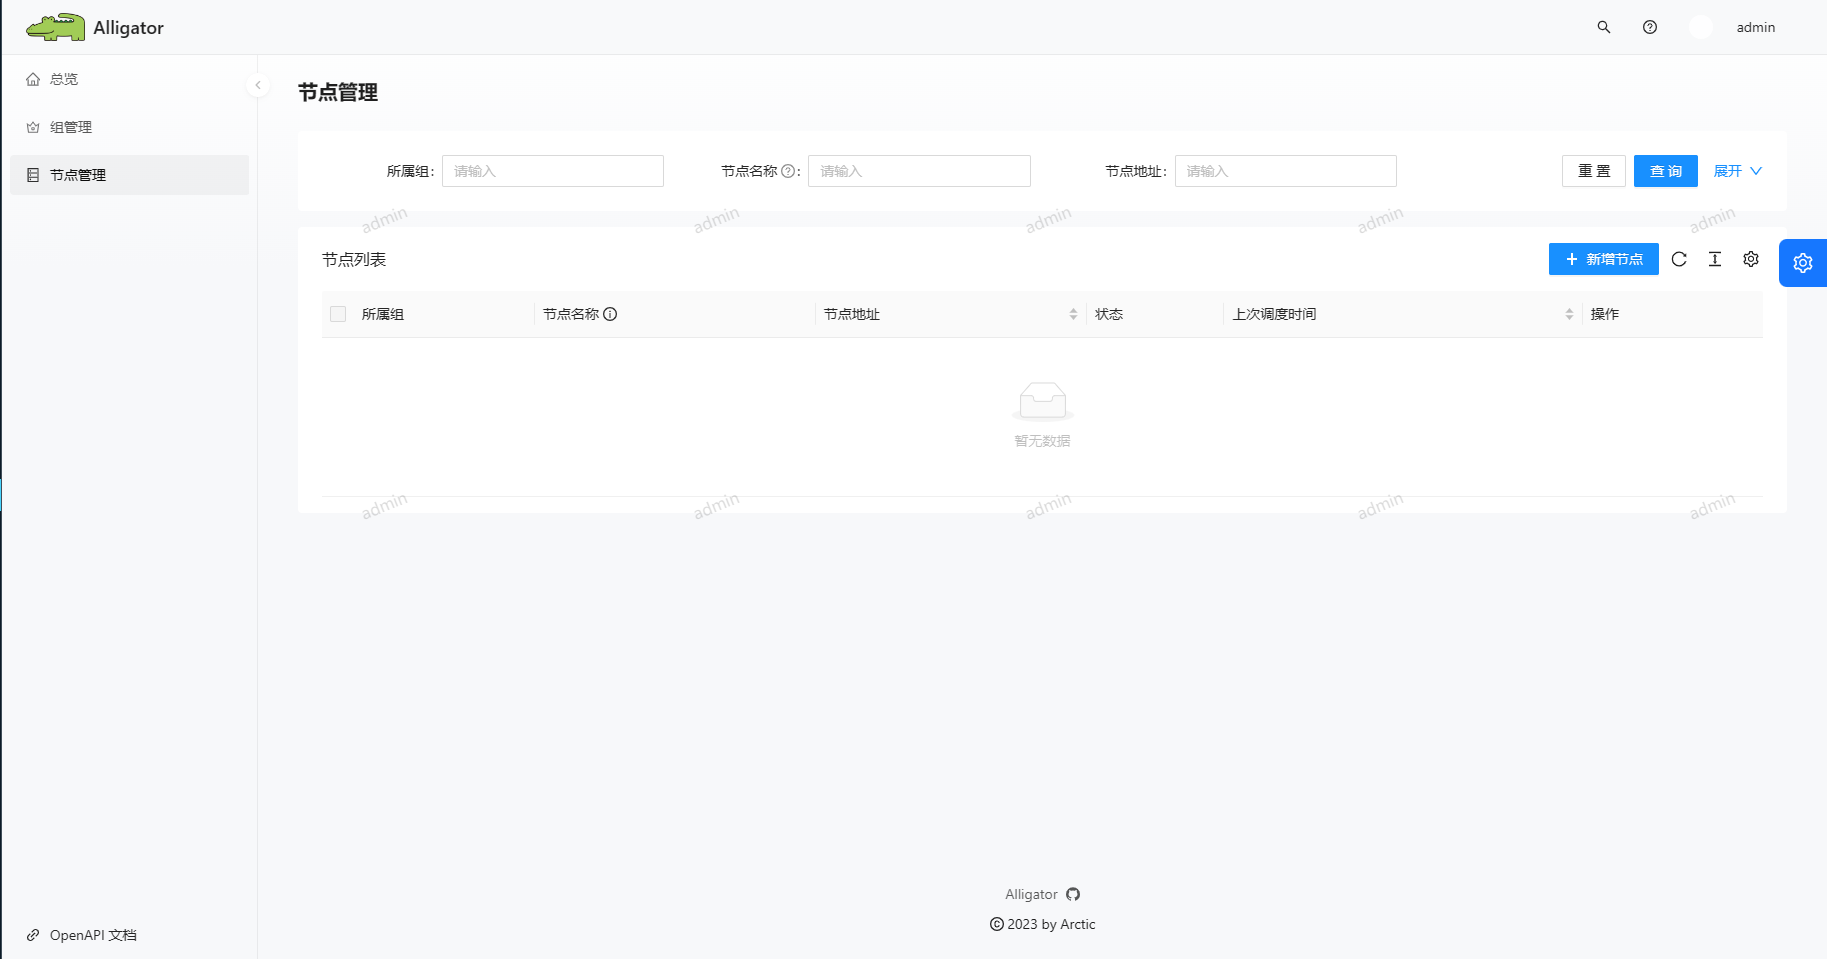Open column settings gear above the table
This screenshot has width=1827, height=959.
(1750, 259)
